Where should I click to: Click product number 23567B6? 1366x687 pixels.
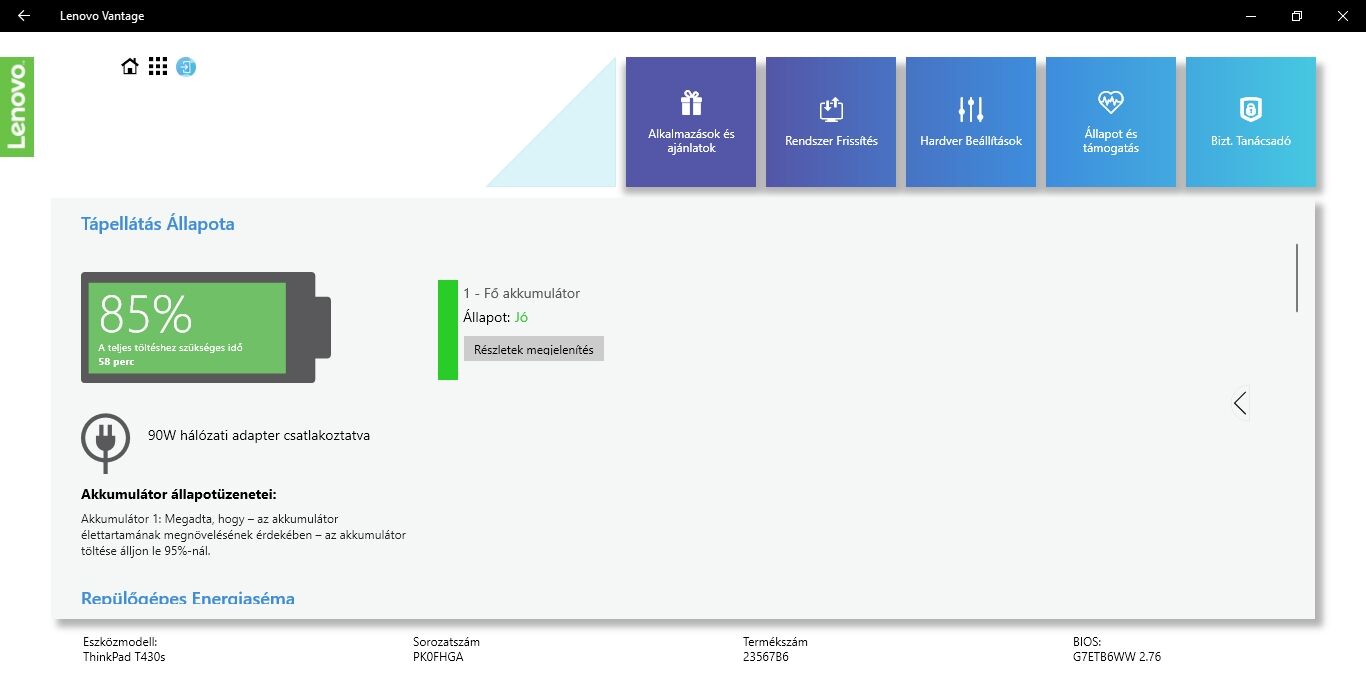(x=765, y=657)
